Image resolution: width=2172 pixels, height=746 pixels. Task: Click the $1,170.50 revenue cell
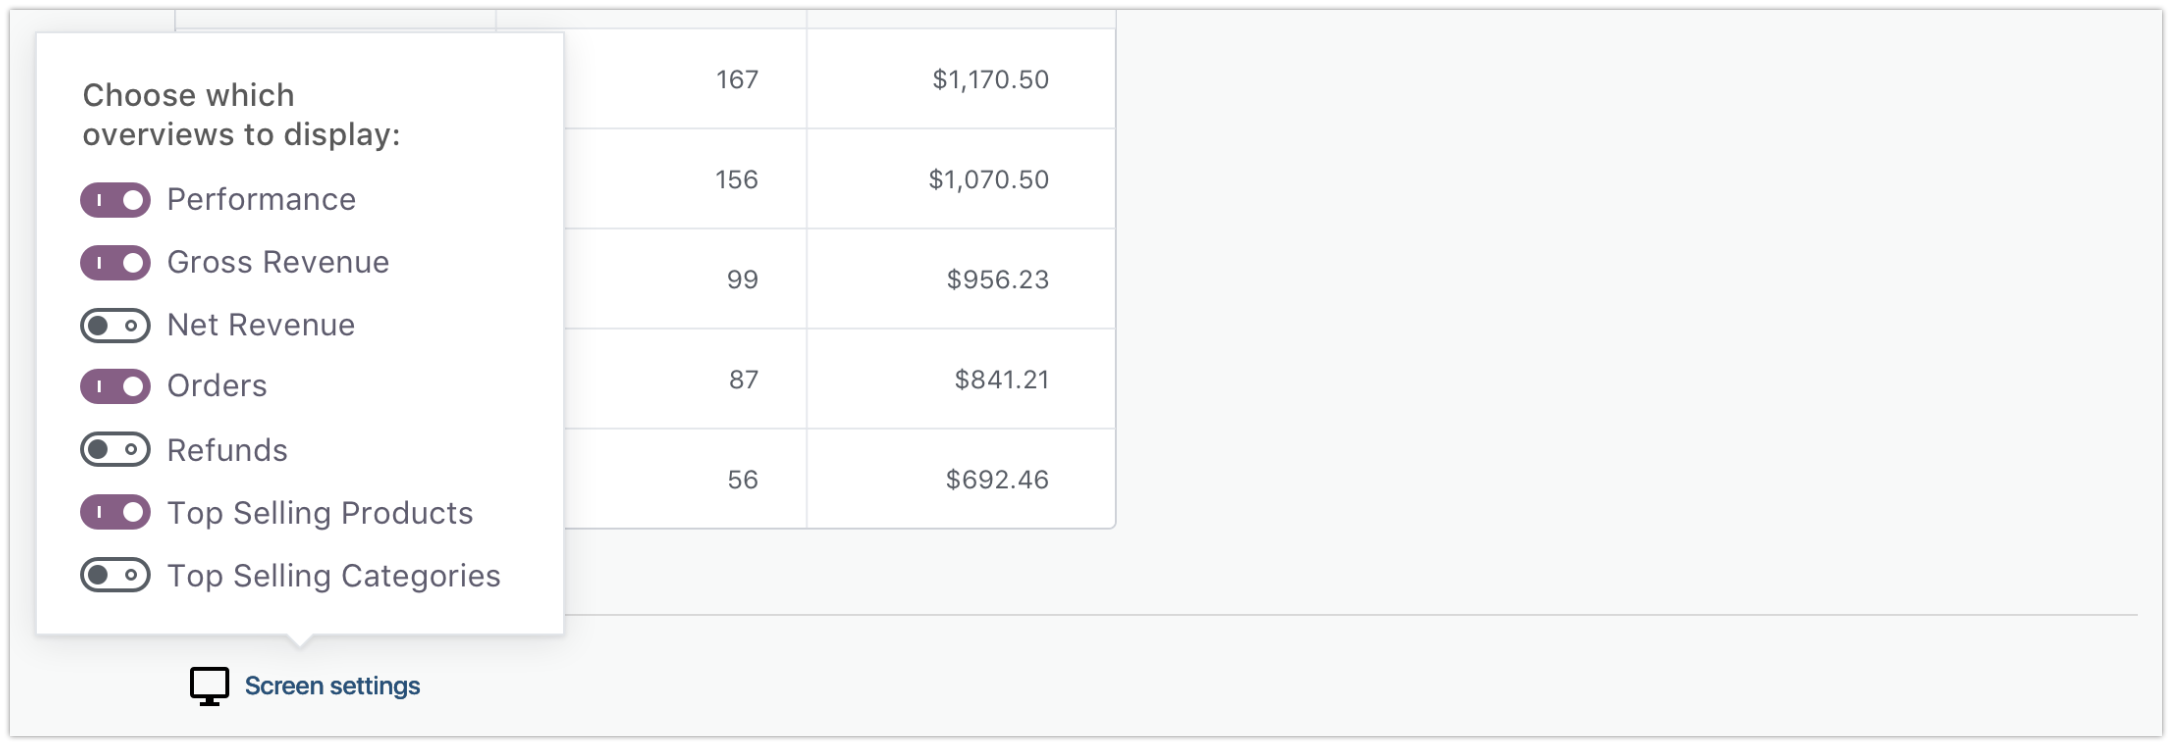991,77
